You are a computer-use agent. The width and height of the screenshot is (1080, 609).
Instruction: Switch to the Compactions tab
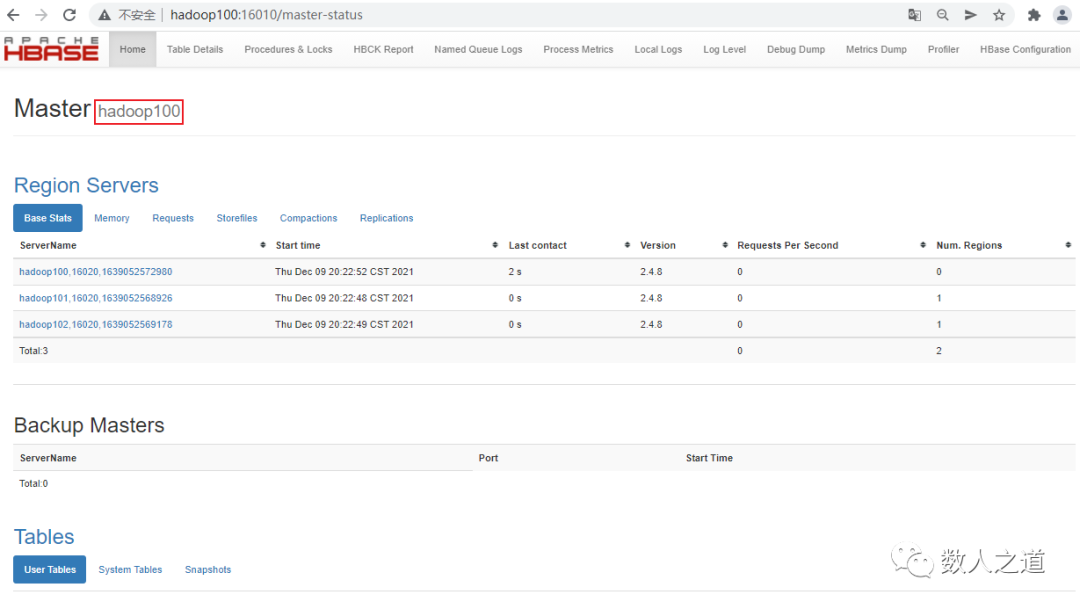point(309,218)
